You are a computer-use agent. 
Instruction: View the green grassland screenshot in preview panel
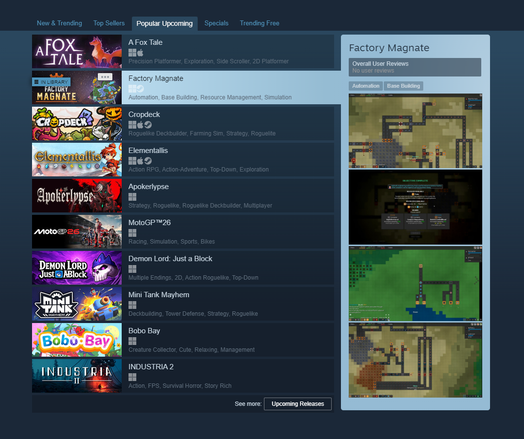(415, 284)
